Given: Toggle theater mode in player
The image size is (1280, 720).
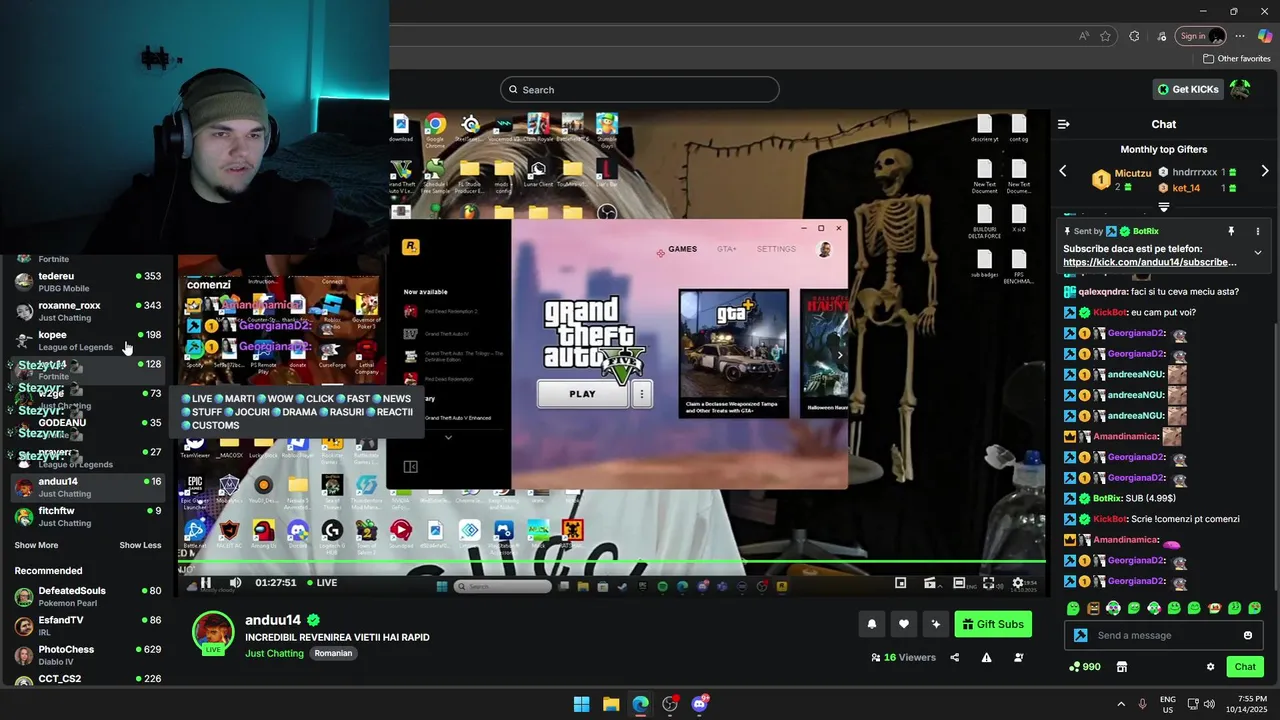Looking at the screenshot, I should pyautogui.click(x=959, y=583).
